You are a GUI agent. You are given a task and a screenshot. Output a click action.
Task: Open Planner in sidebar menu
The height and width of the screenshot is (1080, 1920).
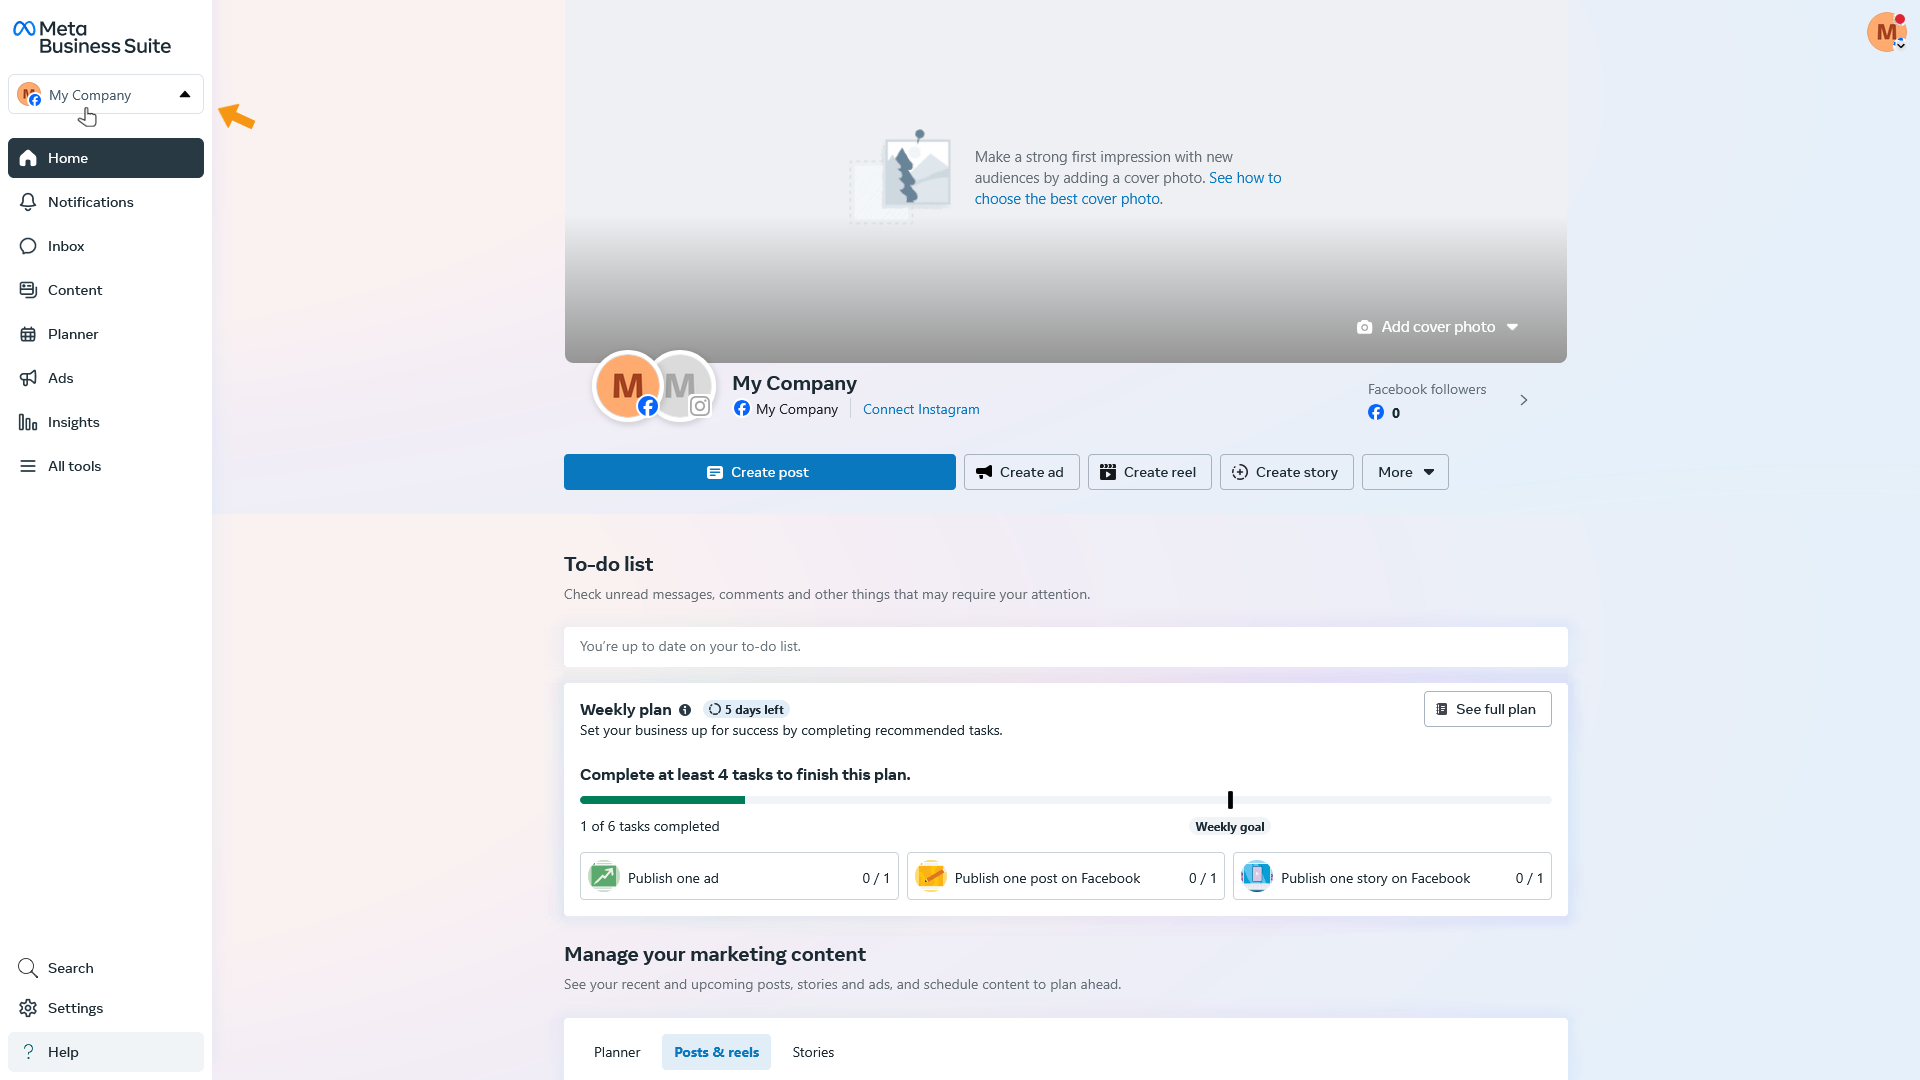[x=106, y=334]
